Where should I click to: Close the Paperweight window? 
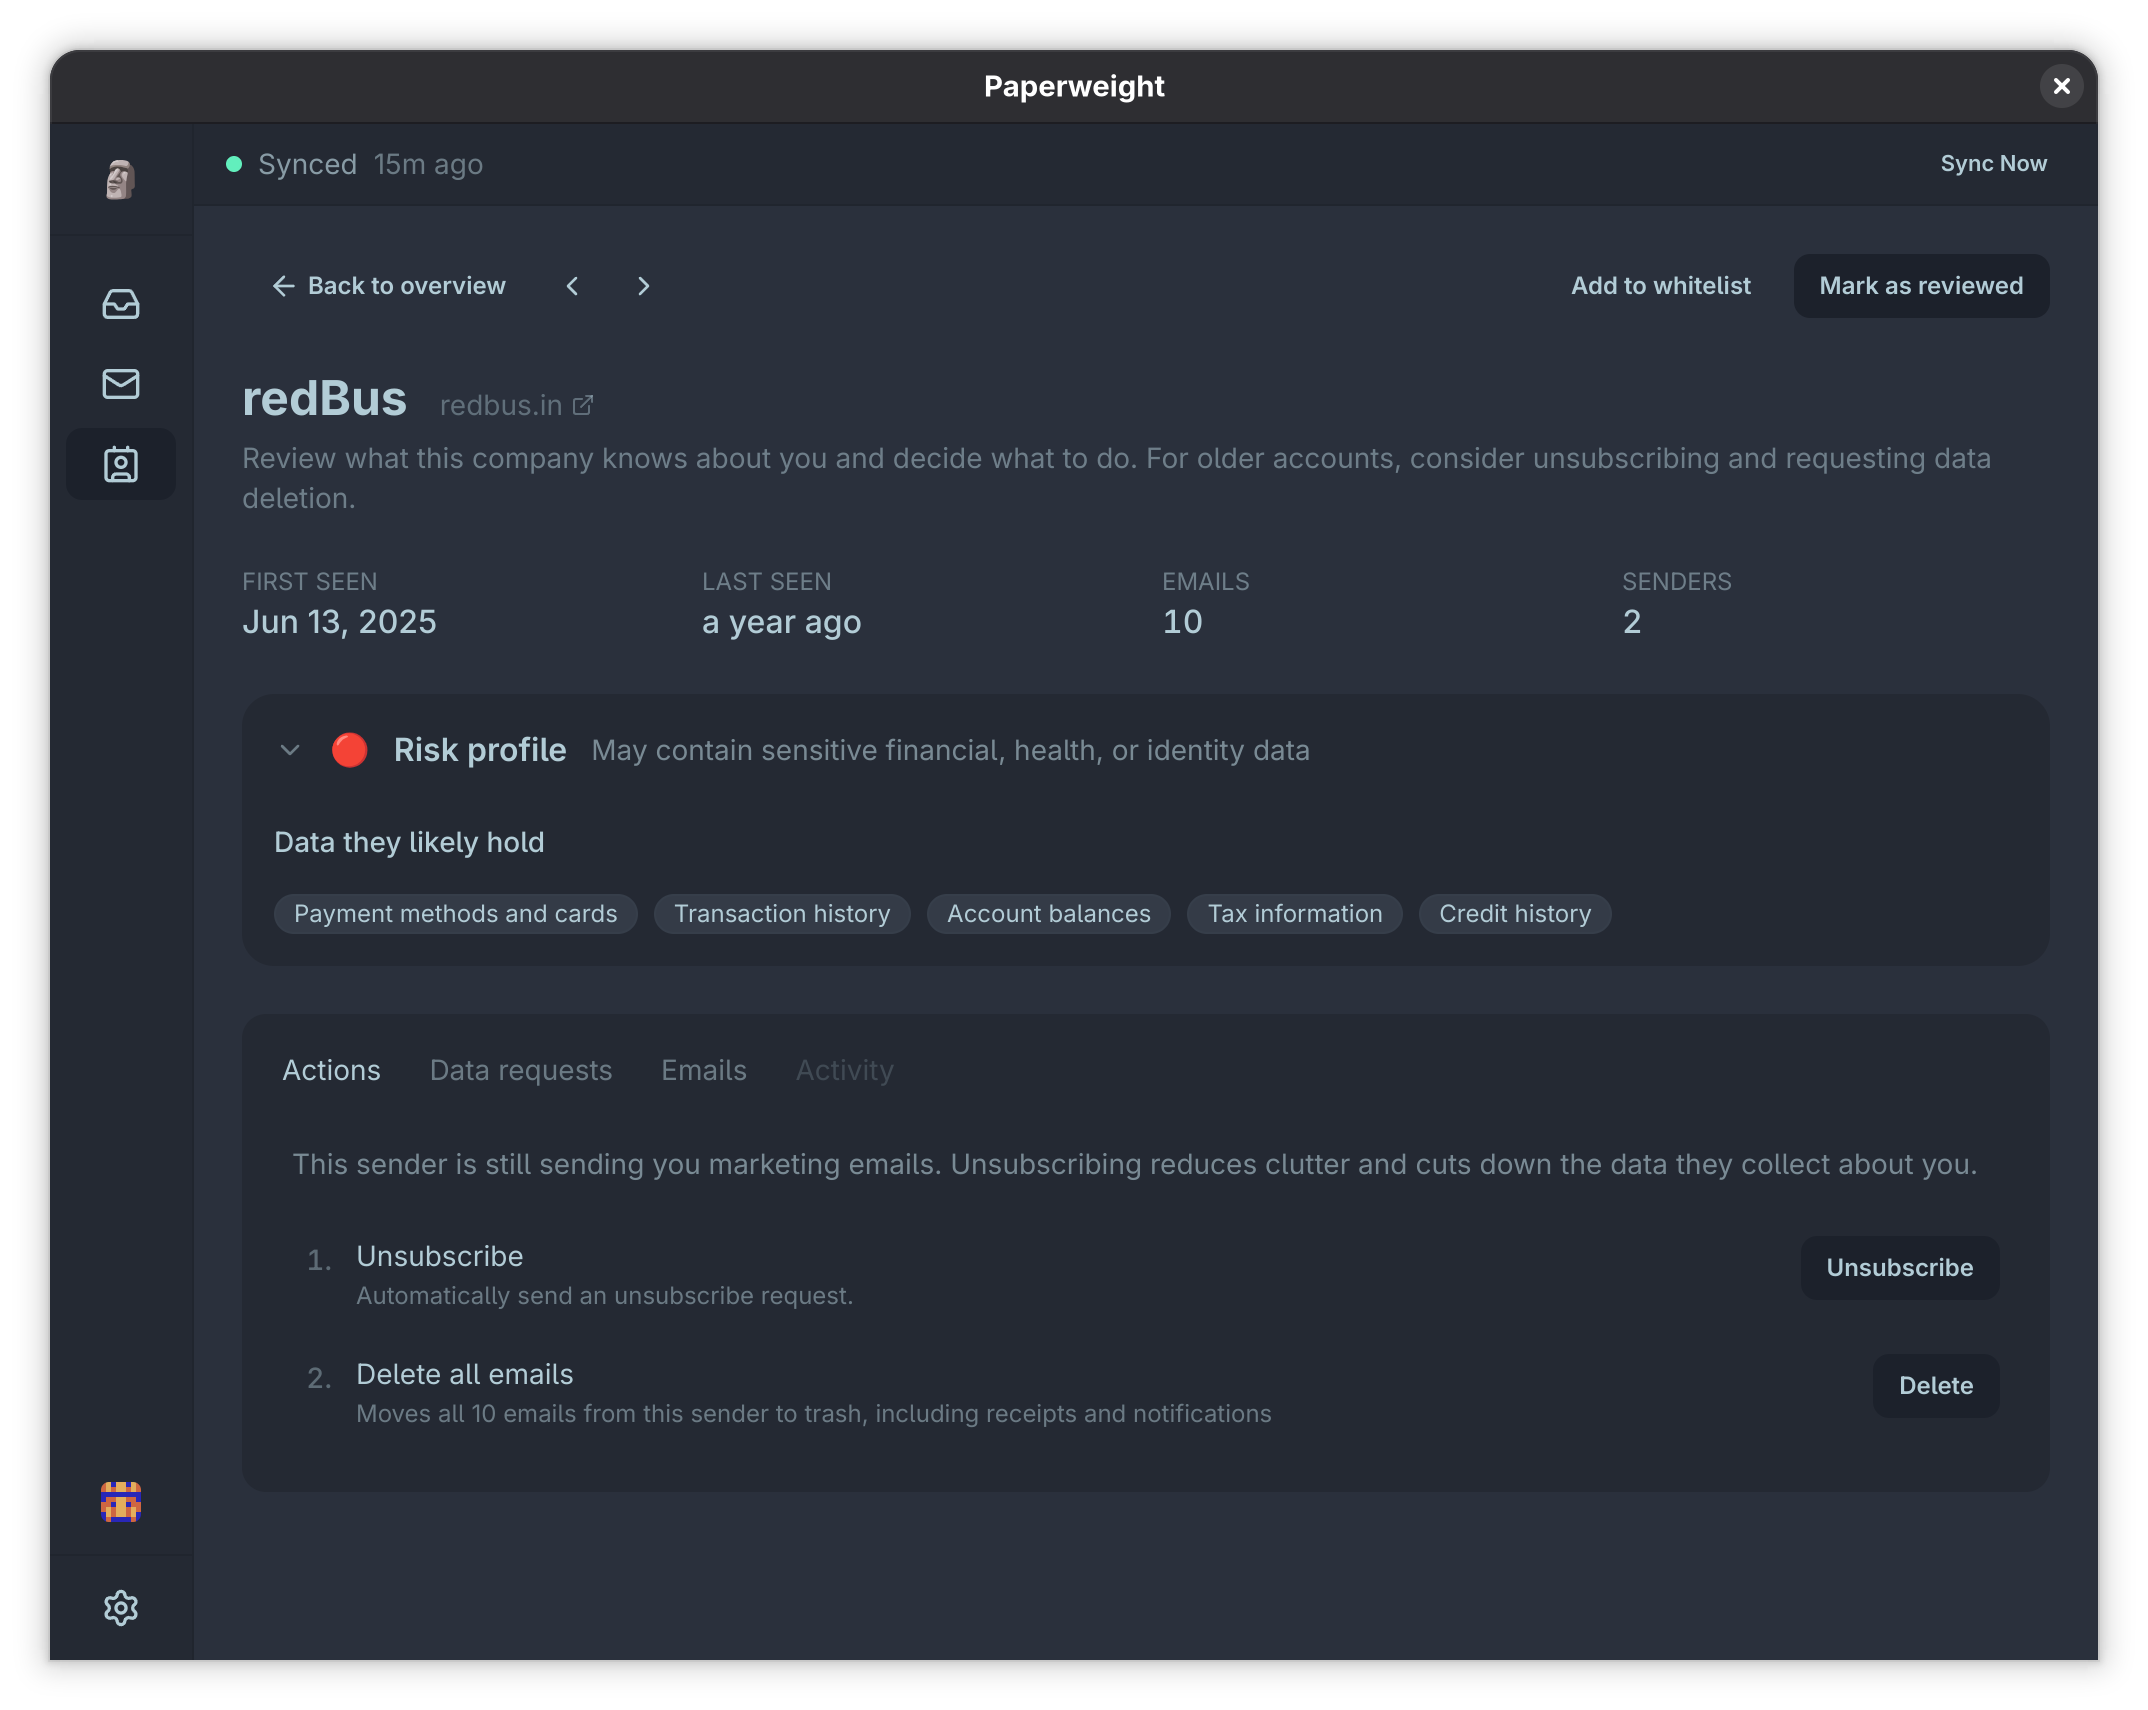2062,86
